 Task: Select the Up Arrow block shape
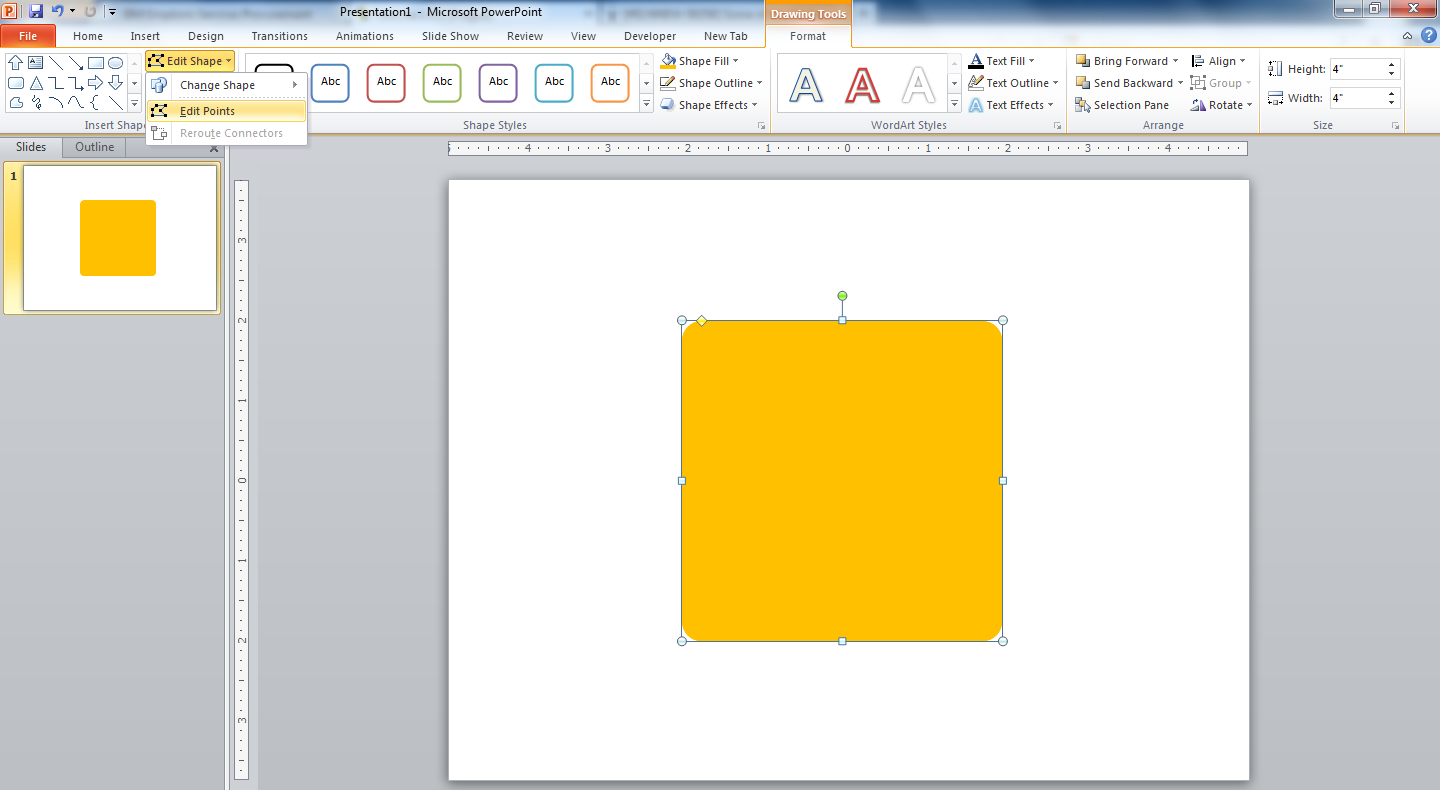(16, 63)
